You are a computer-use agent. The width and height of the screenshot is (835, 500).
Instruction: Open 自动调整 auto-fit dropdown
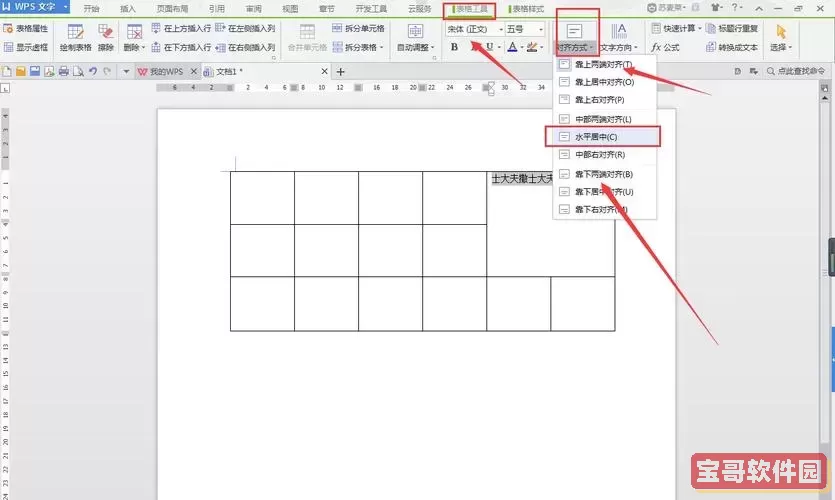pyautogui.click(x=416, y=38)
